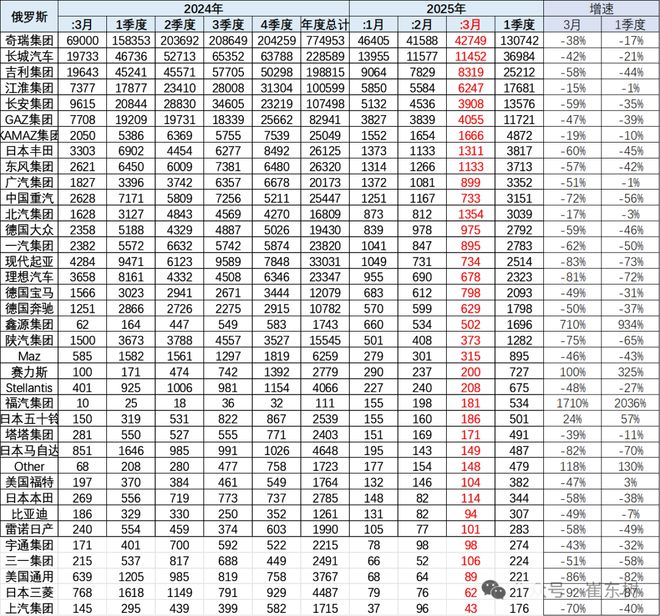Select the KAMAZ集团 row label
The width and height of the screenshot is (660, 616).
pos(29,136)
